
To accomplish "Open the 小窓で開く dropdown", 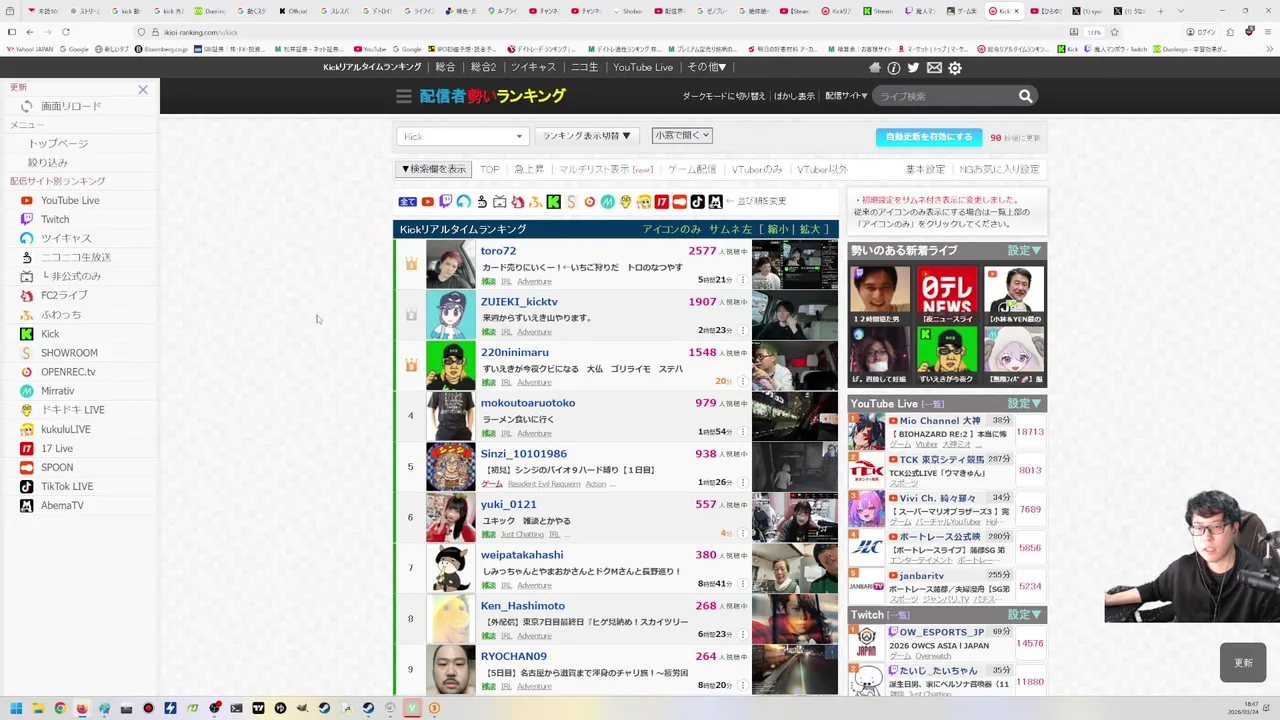I will tap(682, 135).
